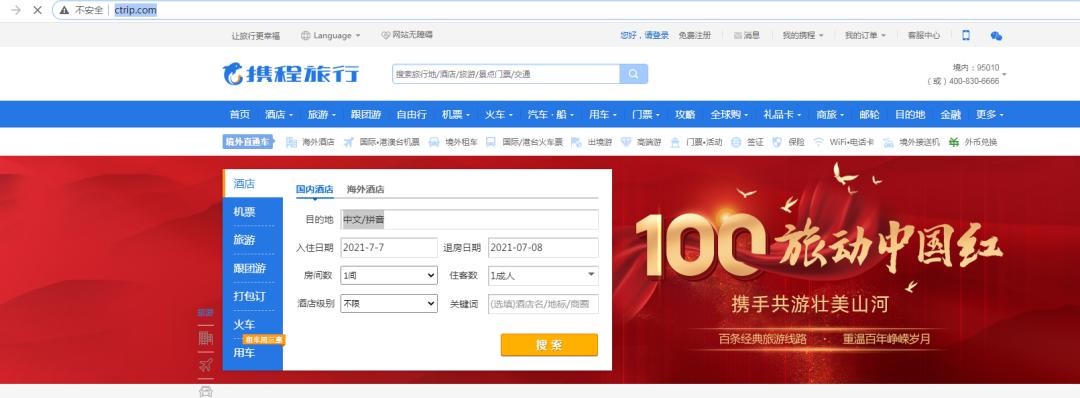Click the browser forward arrow

(15, 10)
